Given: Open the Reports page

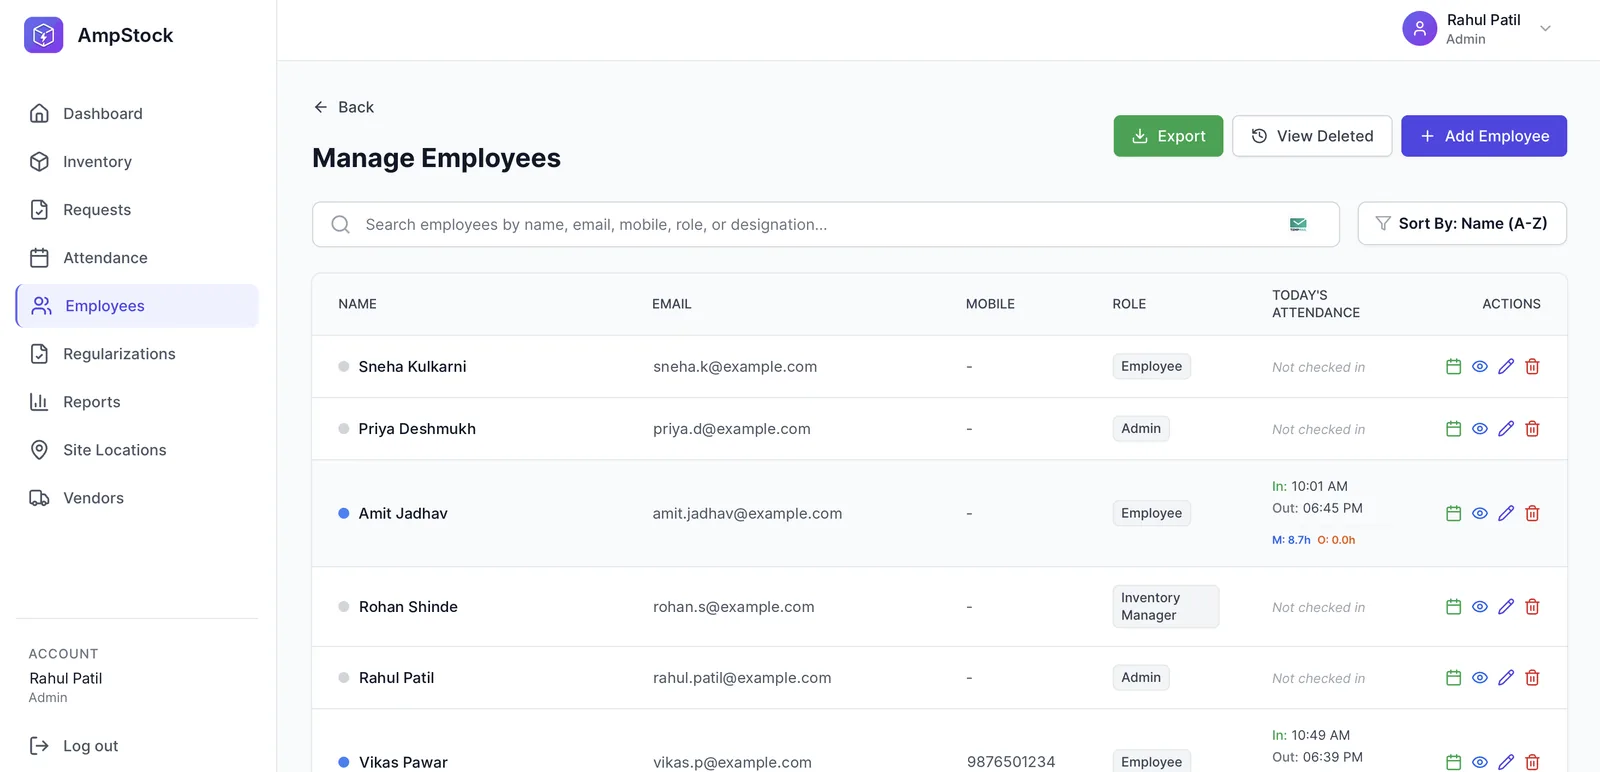Looking at the screenshot, I should [x=137, y=402].
